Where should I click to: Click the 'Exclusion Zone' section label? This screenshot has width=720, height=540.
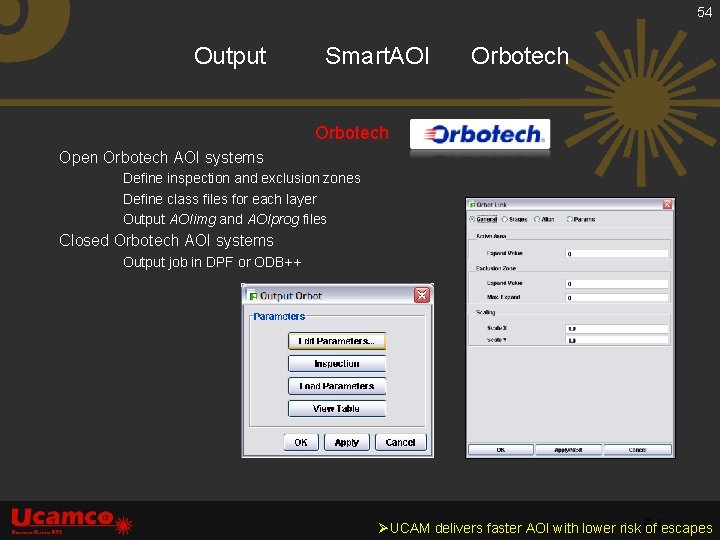click(x=496, y=268)
